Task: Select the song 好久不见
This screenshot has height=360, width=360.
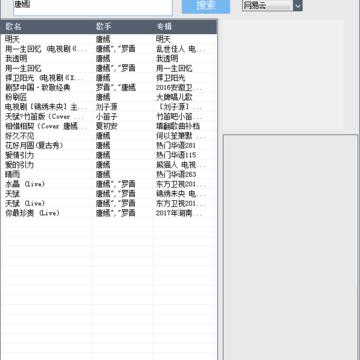Action: click(x=20, y=136)
